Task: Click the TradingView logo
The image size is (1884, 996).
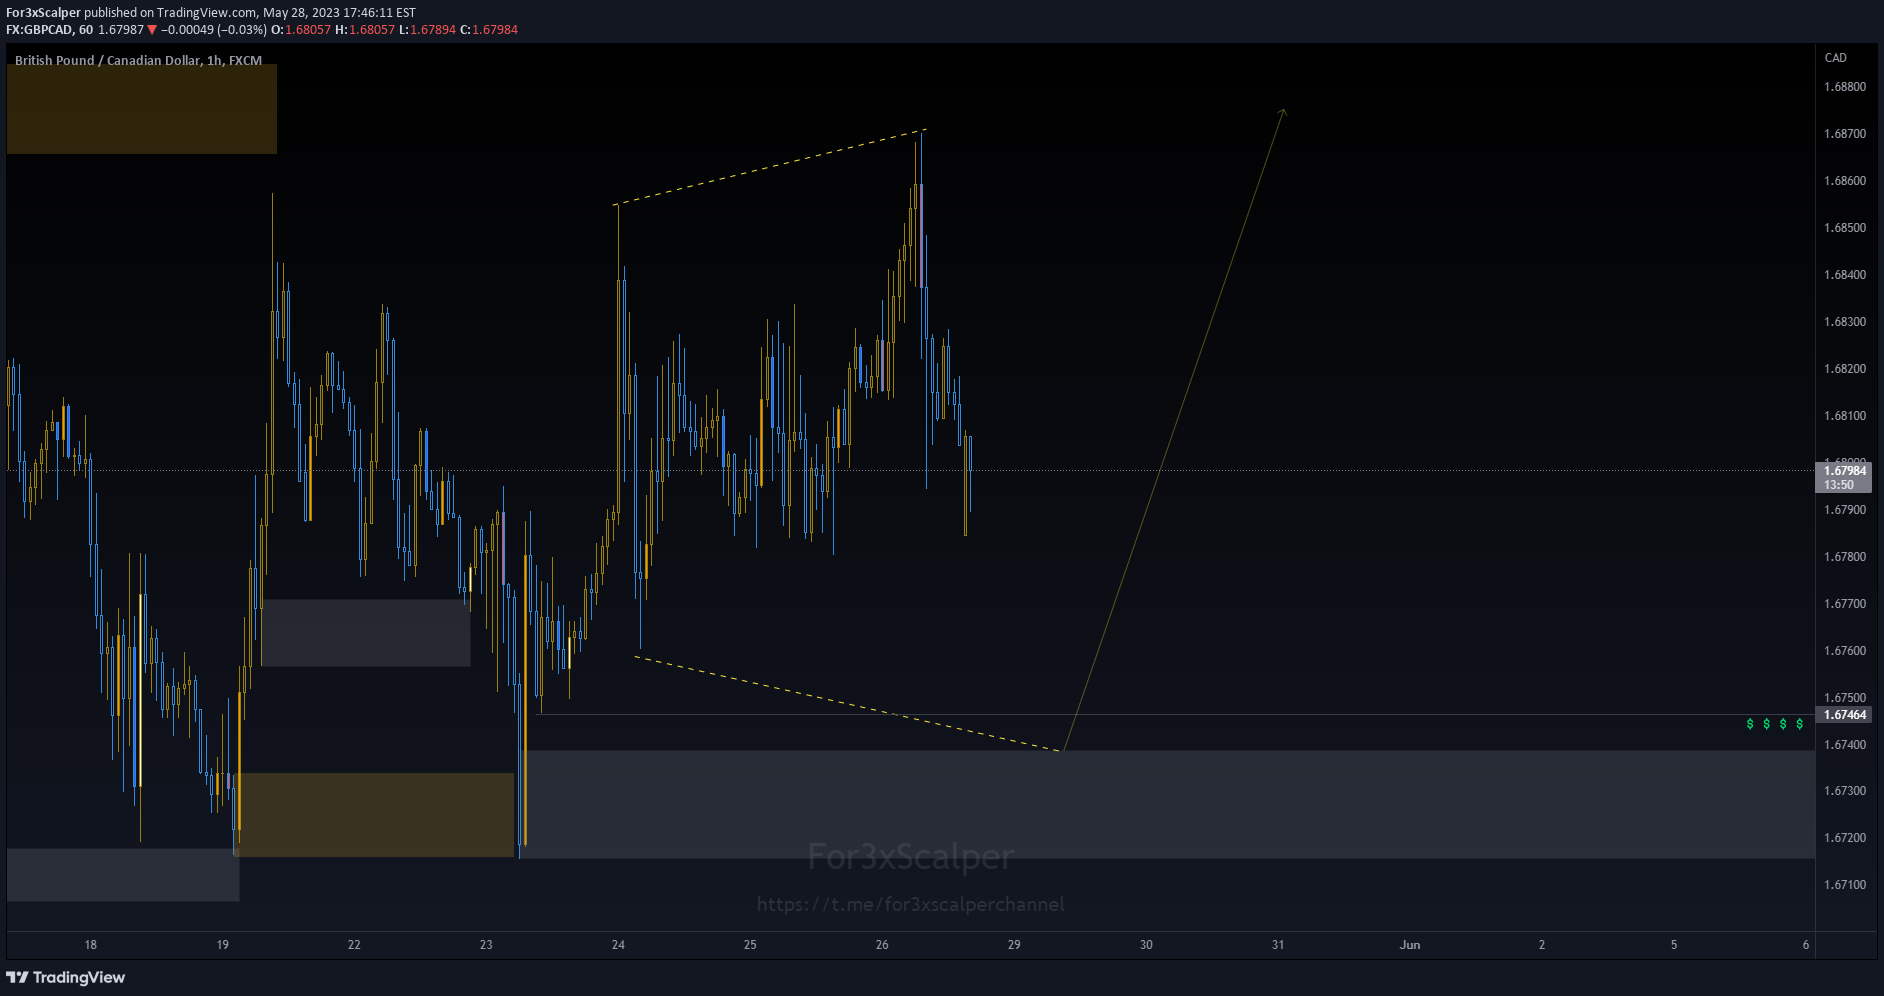Action: 67,977
